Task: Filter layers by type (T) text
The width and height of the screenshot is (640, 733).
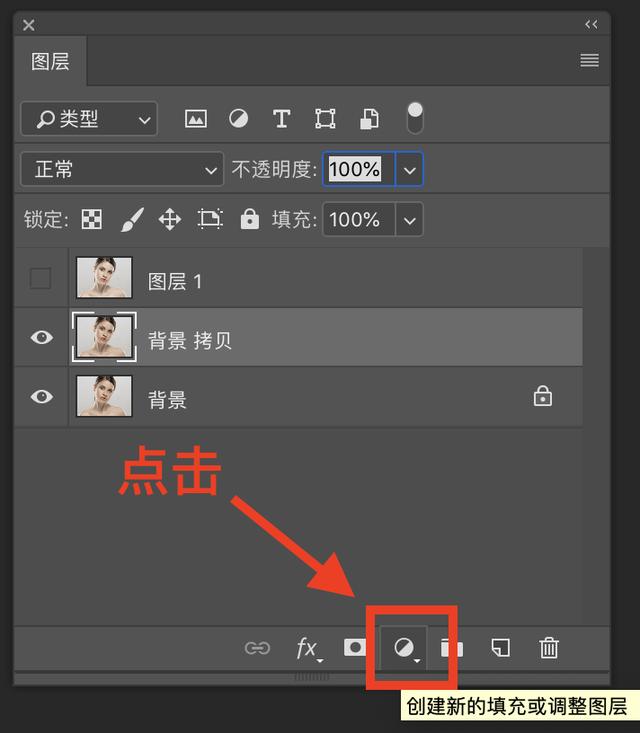Action: pos(281,119)
